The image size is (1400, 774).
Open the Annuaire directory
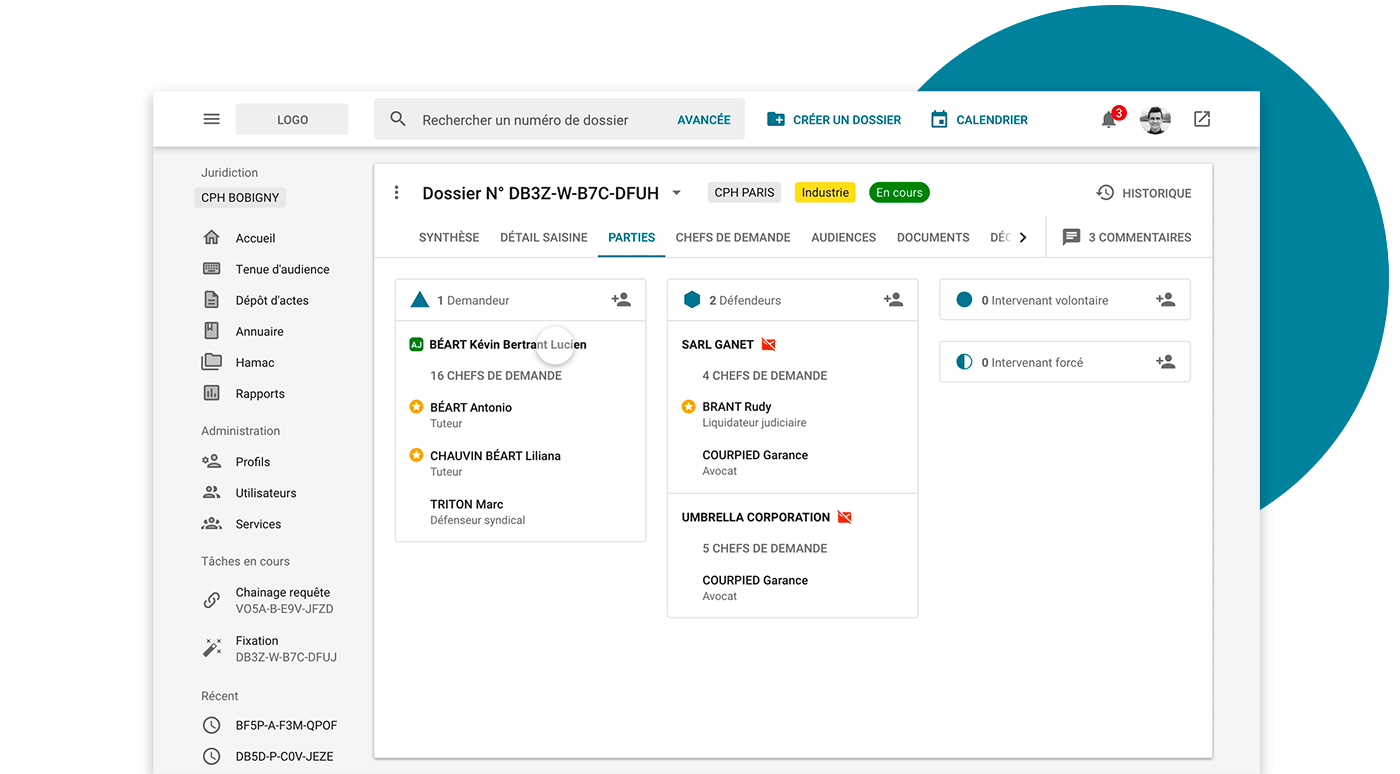(x=244, y=331)
